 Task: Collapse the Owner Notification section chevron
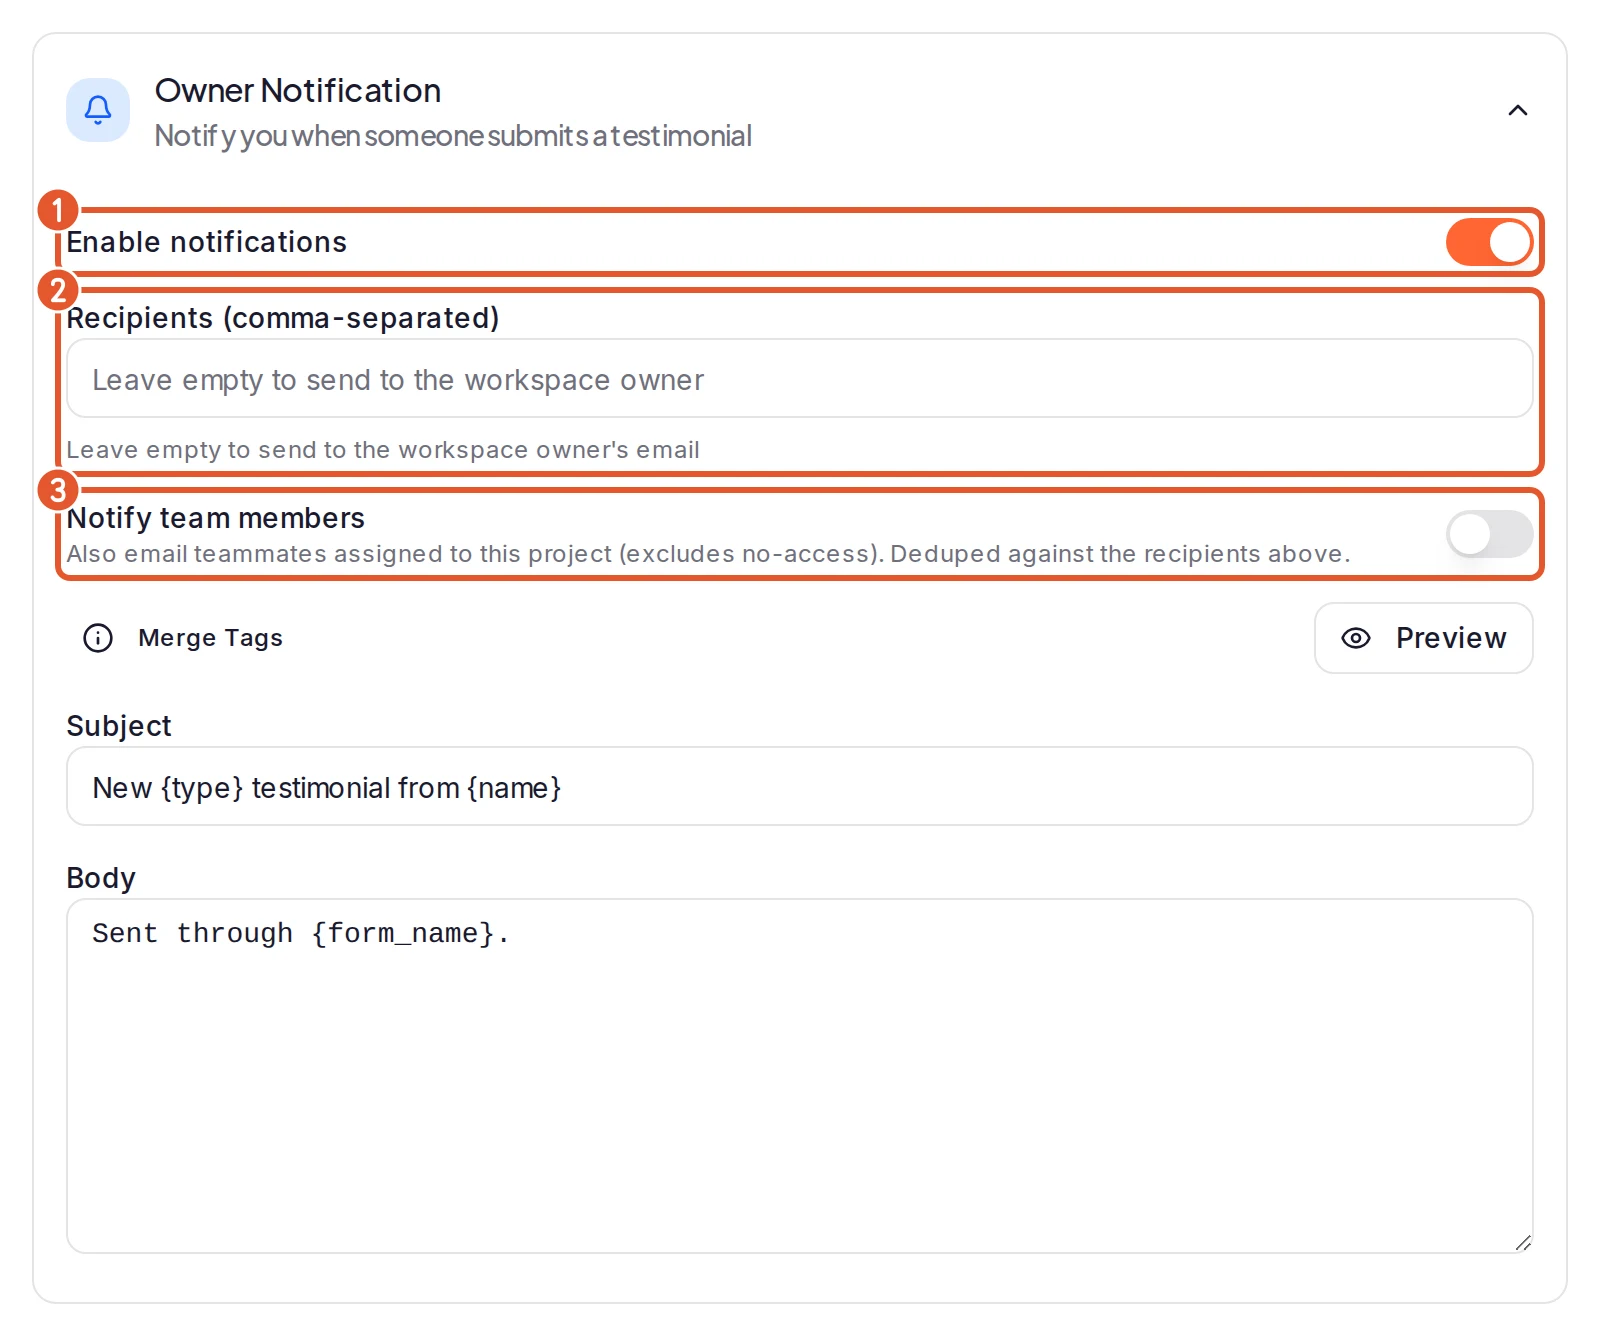coord(1517,110)
